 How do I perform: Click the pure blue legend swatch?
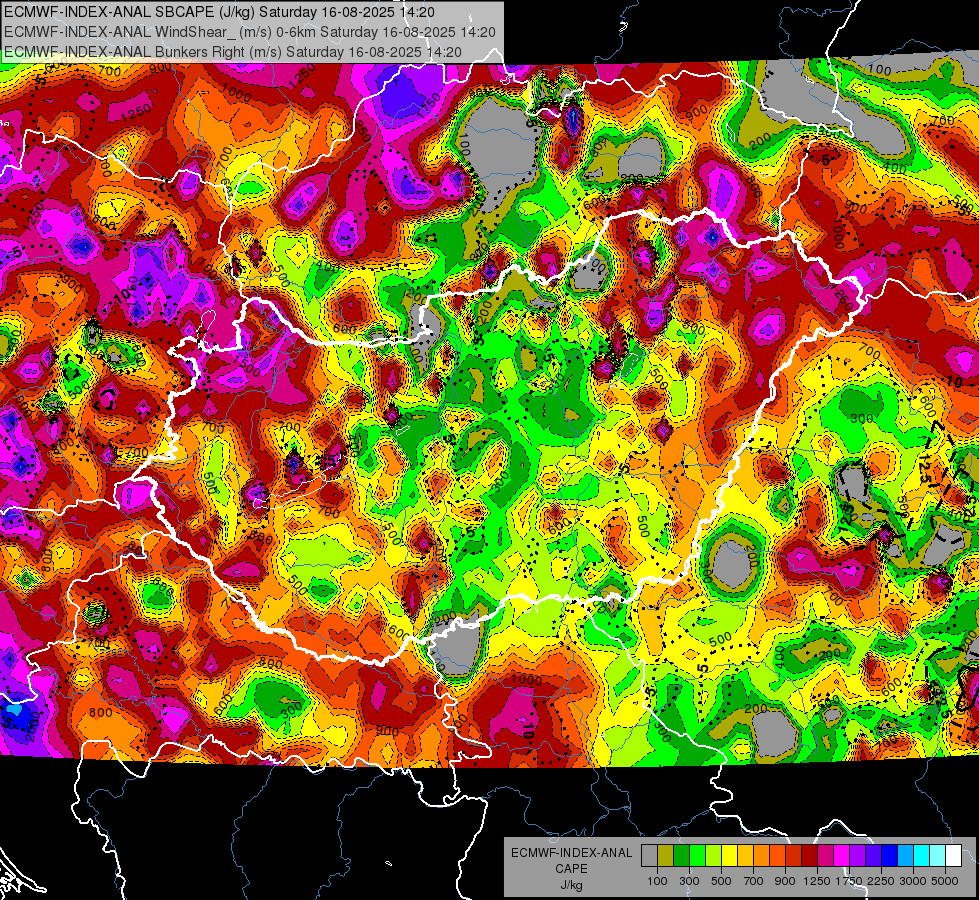tap(890, 856)
